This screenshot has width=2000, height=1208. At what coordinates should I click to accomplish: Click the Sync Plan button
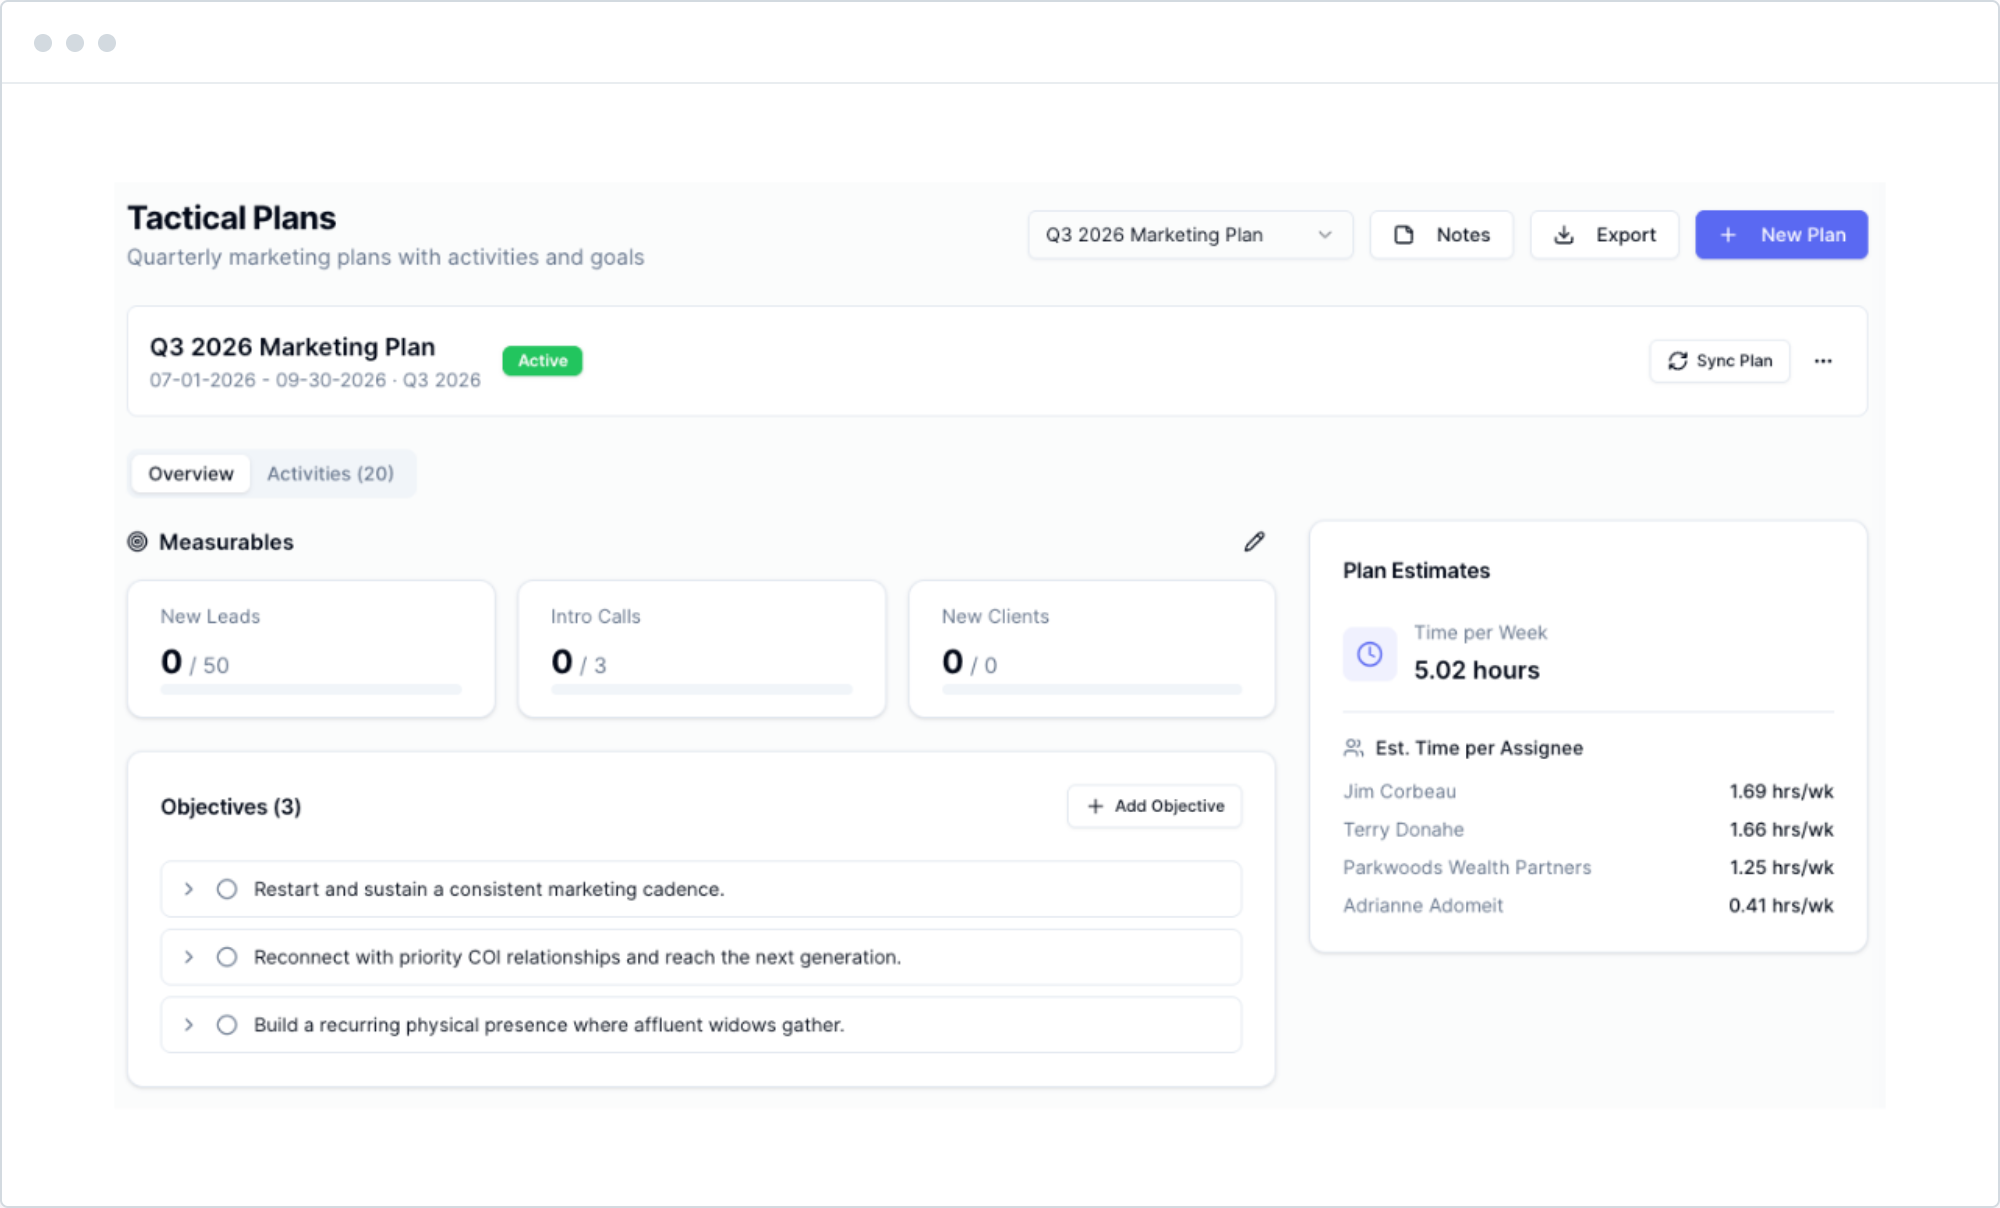[1719, 361]
